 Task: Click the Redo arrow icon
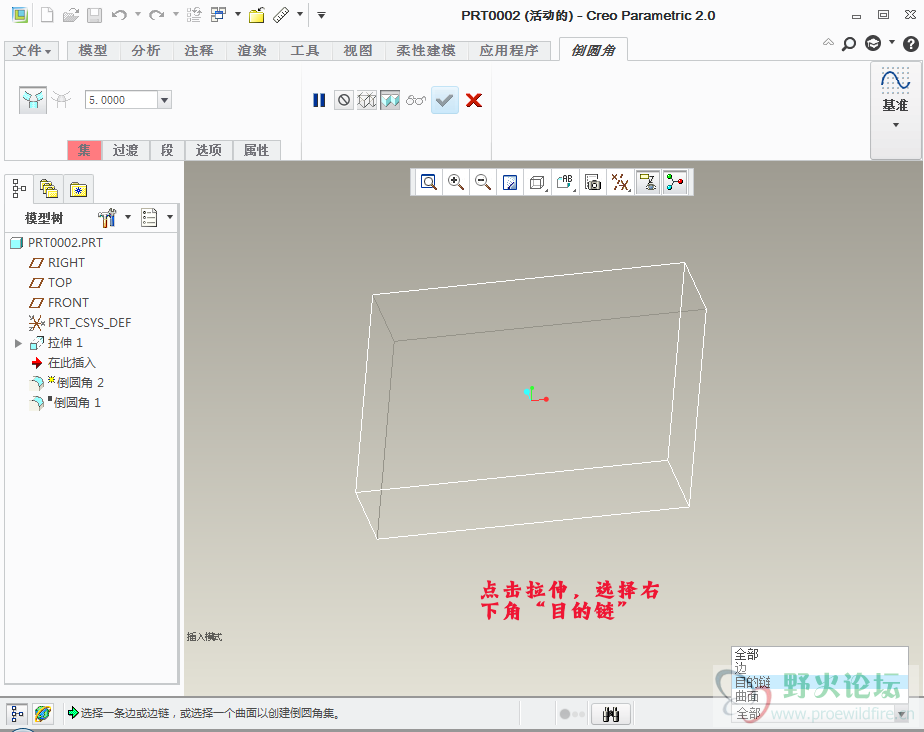click(156, 15)
